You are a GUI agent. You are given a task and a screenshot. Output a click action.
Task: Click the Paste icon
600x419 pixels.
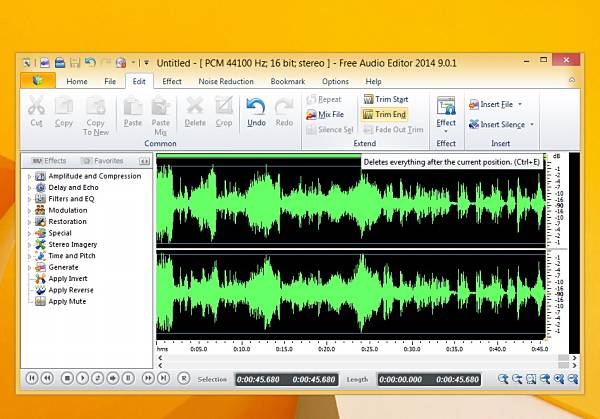[133, 106]
